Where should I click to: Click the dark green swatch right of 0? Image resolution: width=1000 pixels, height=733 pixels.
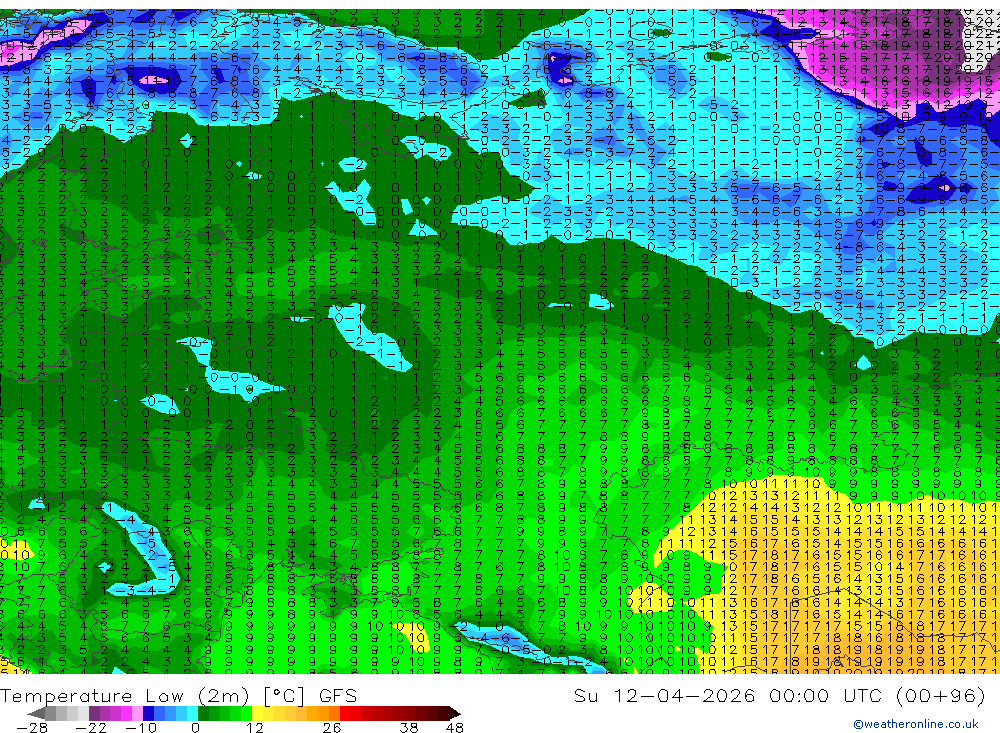pyautogui.click(x=203, y=713)
